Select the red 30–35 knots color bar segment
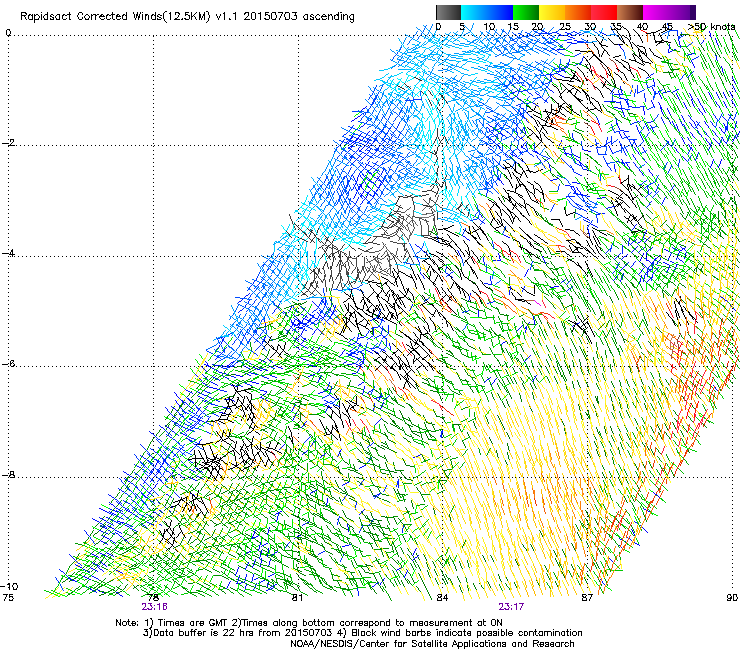 click(604, 12)
